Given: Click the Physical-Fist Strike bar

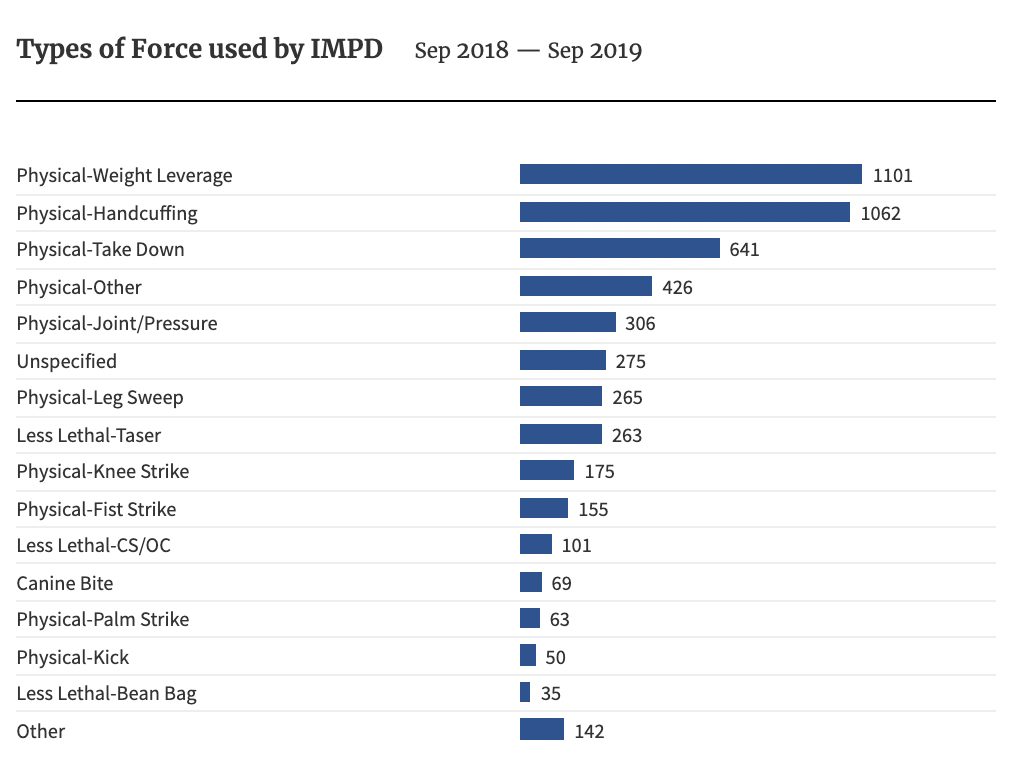Looking at the screenshot, I should coord(544,508).
